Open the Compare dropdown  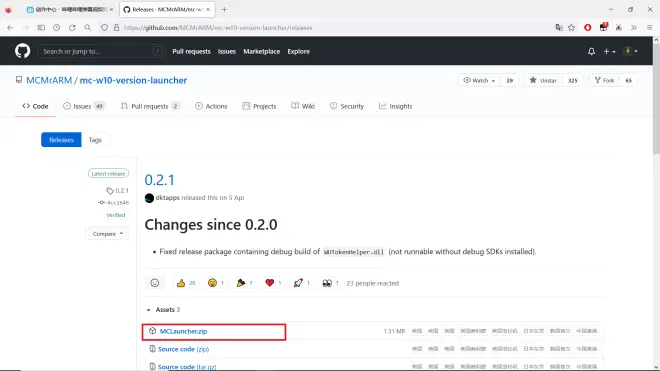[x=107, y=234]
